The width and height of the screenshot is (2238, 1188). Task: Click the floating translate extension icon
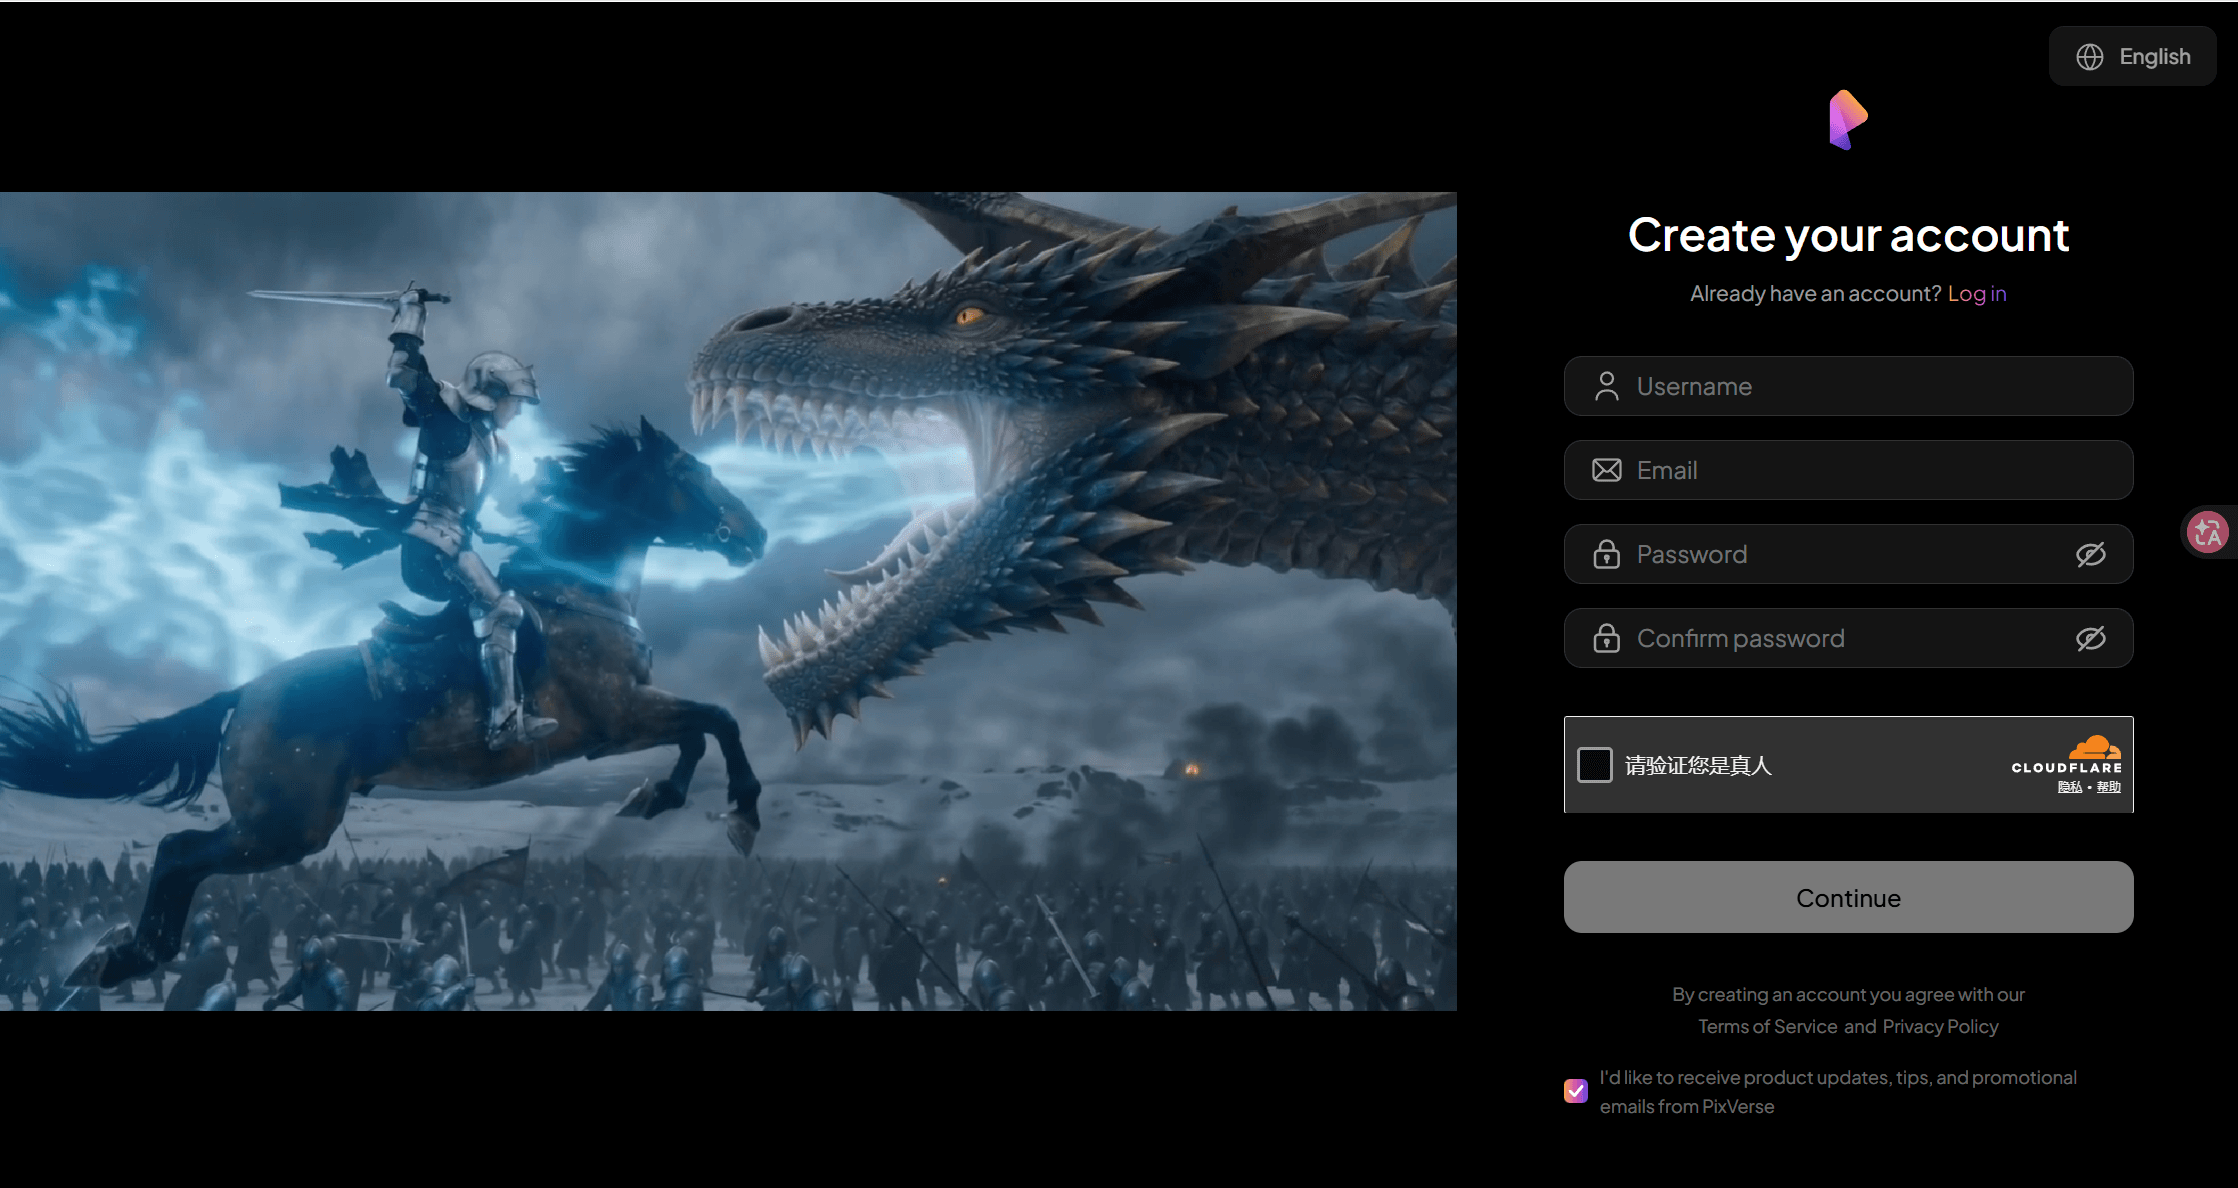[x=2207, y=532]
